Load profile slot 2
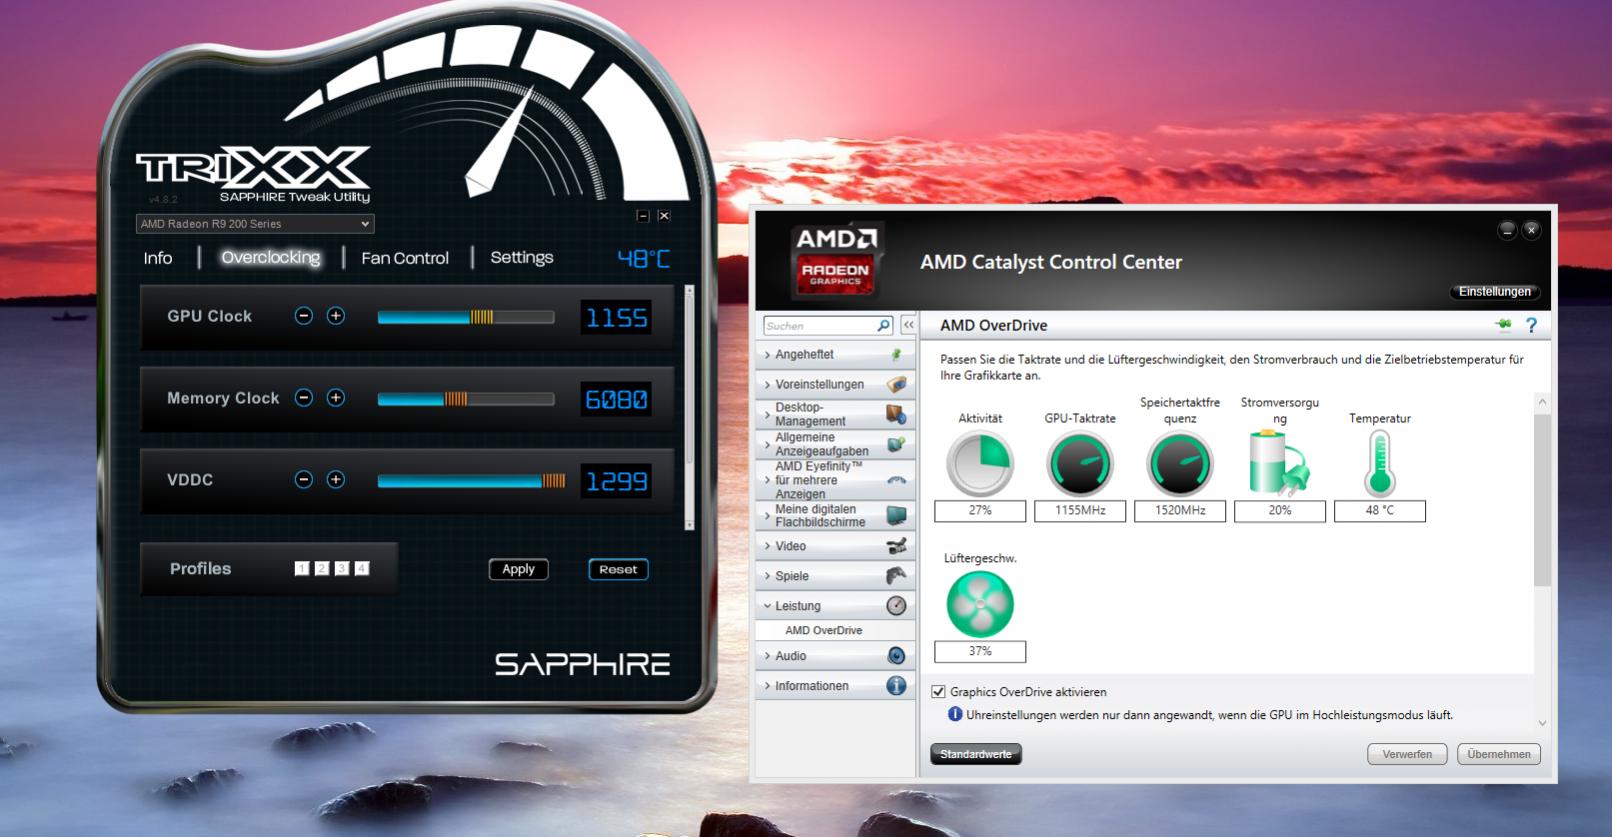 pos(322,569)
